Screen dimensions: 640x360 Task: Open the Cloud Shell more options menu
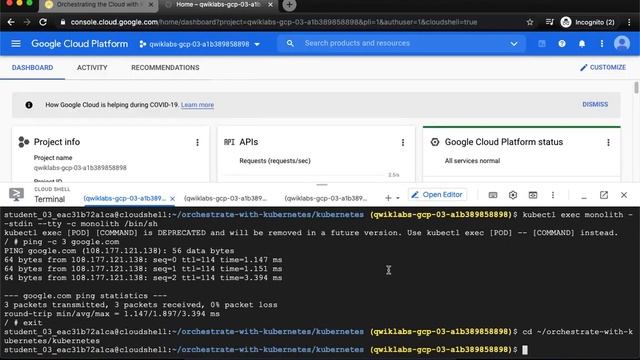tap(553, 195)
